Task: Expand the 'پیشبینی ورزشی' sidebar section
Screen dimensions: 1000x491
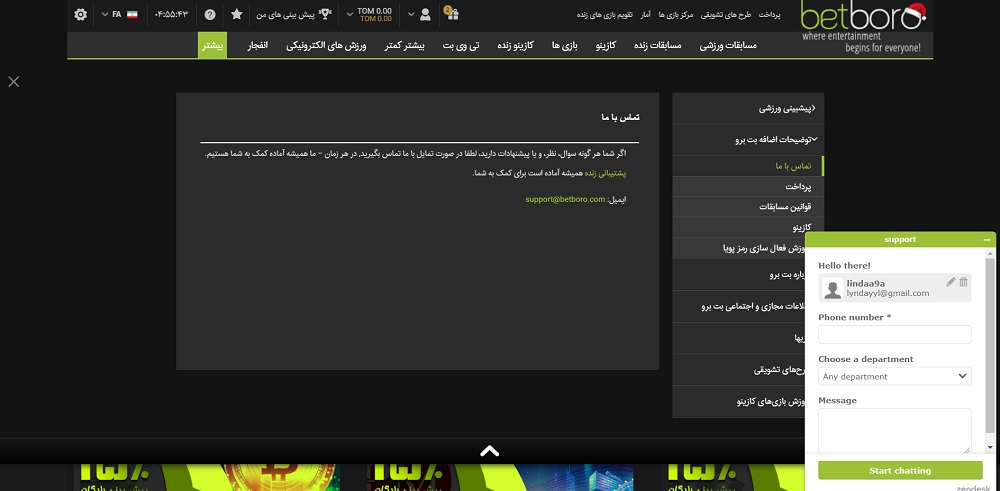Action: [748, 108]
